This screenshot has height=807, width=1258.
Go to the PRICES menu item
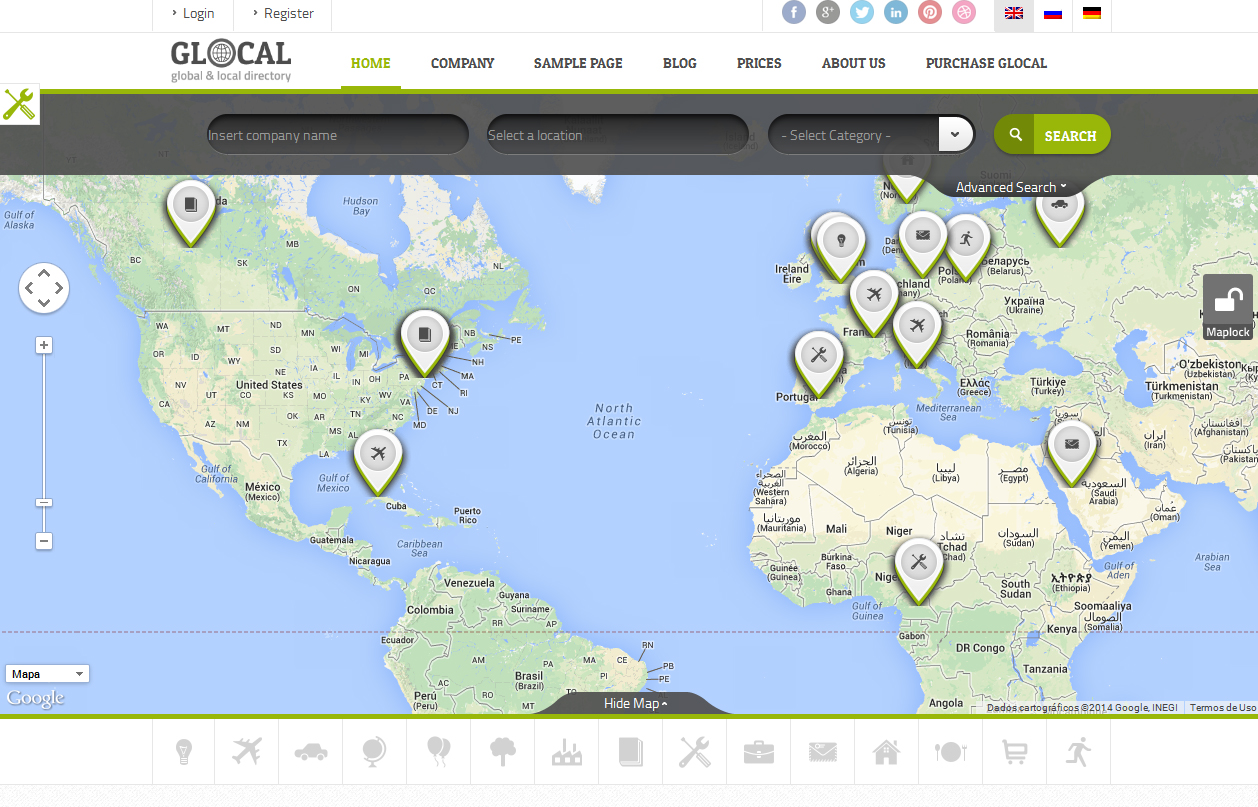[x=758, y=63]
